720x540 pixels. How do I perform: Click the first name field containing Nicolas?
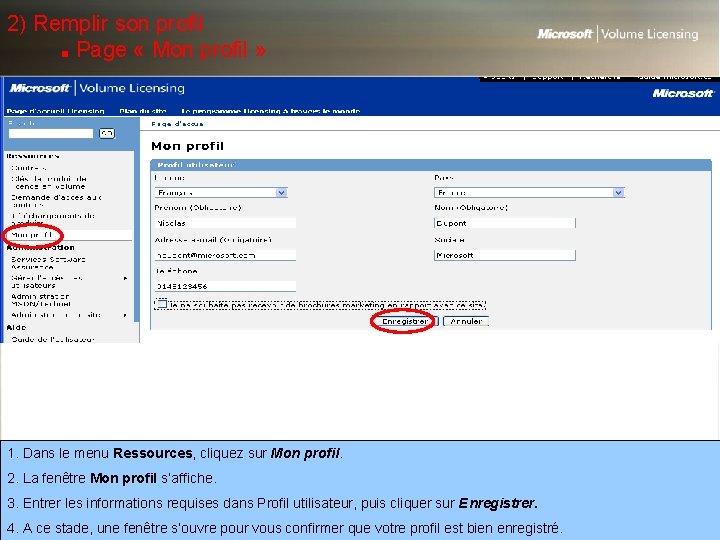click(x=225, y=223)
